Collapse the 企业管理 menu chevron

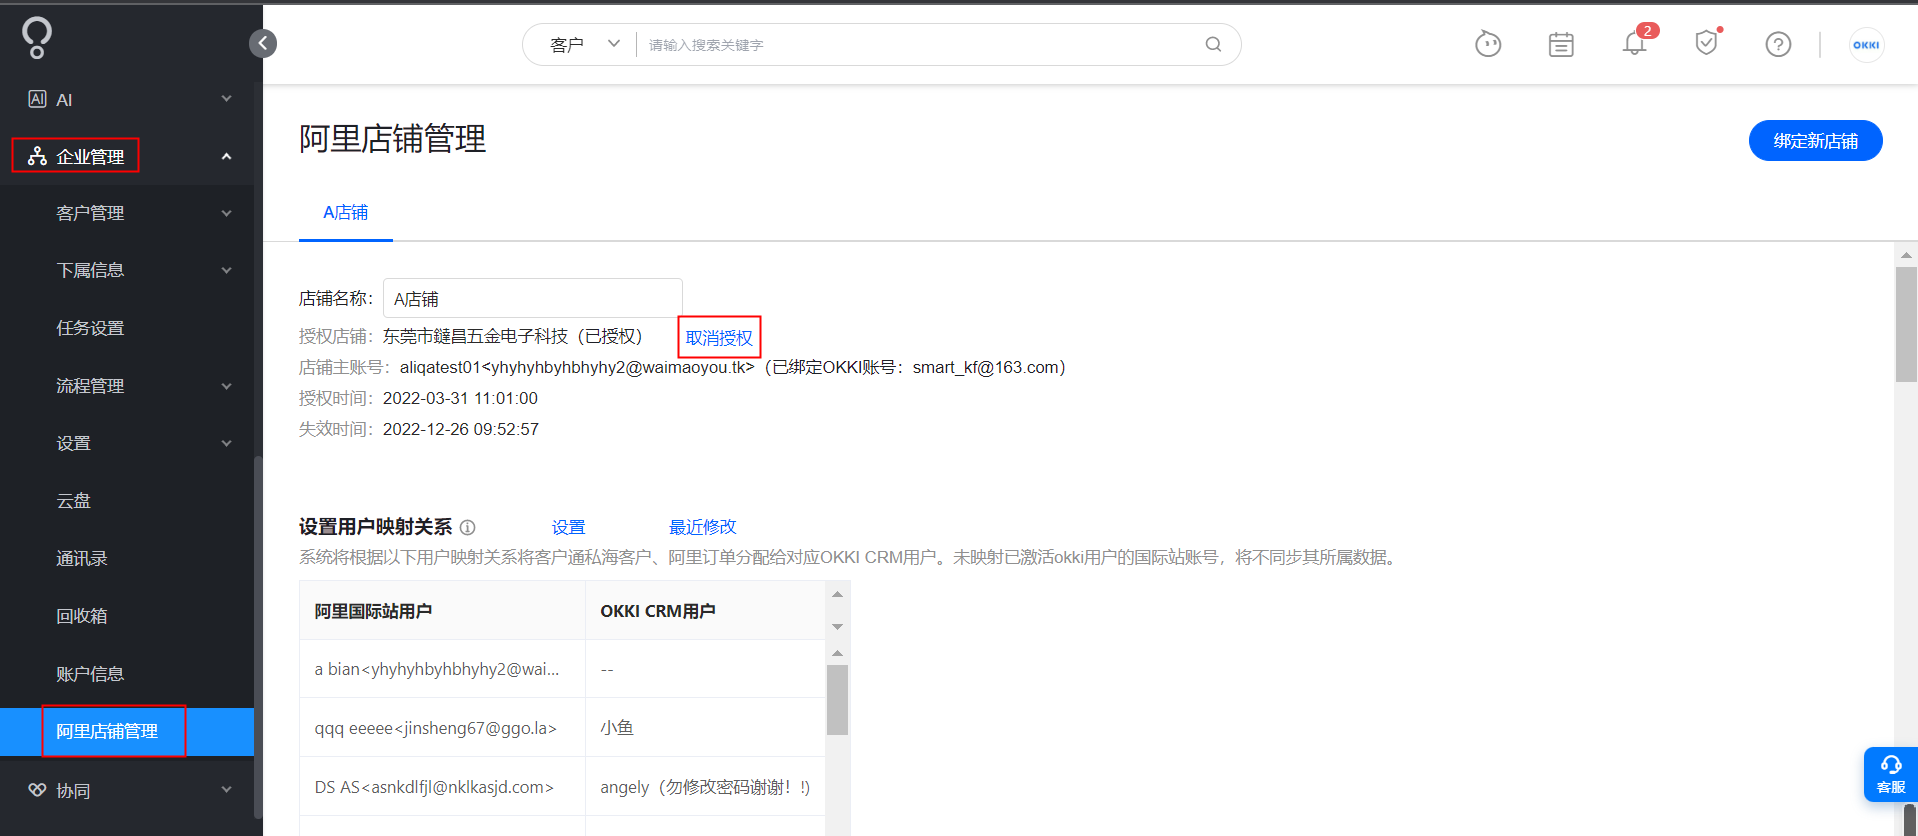226,156
